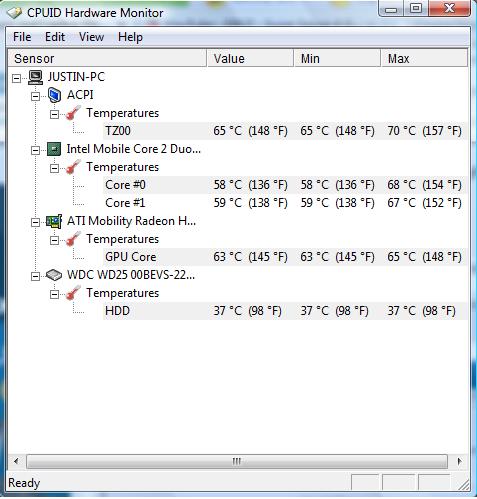Click the JUSTIN-PC computer icon
Image resolution: width=477 pixels, height=499 pixels.
35,77
